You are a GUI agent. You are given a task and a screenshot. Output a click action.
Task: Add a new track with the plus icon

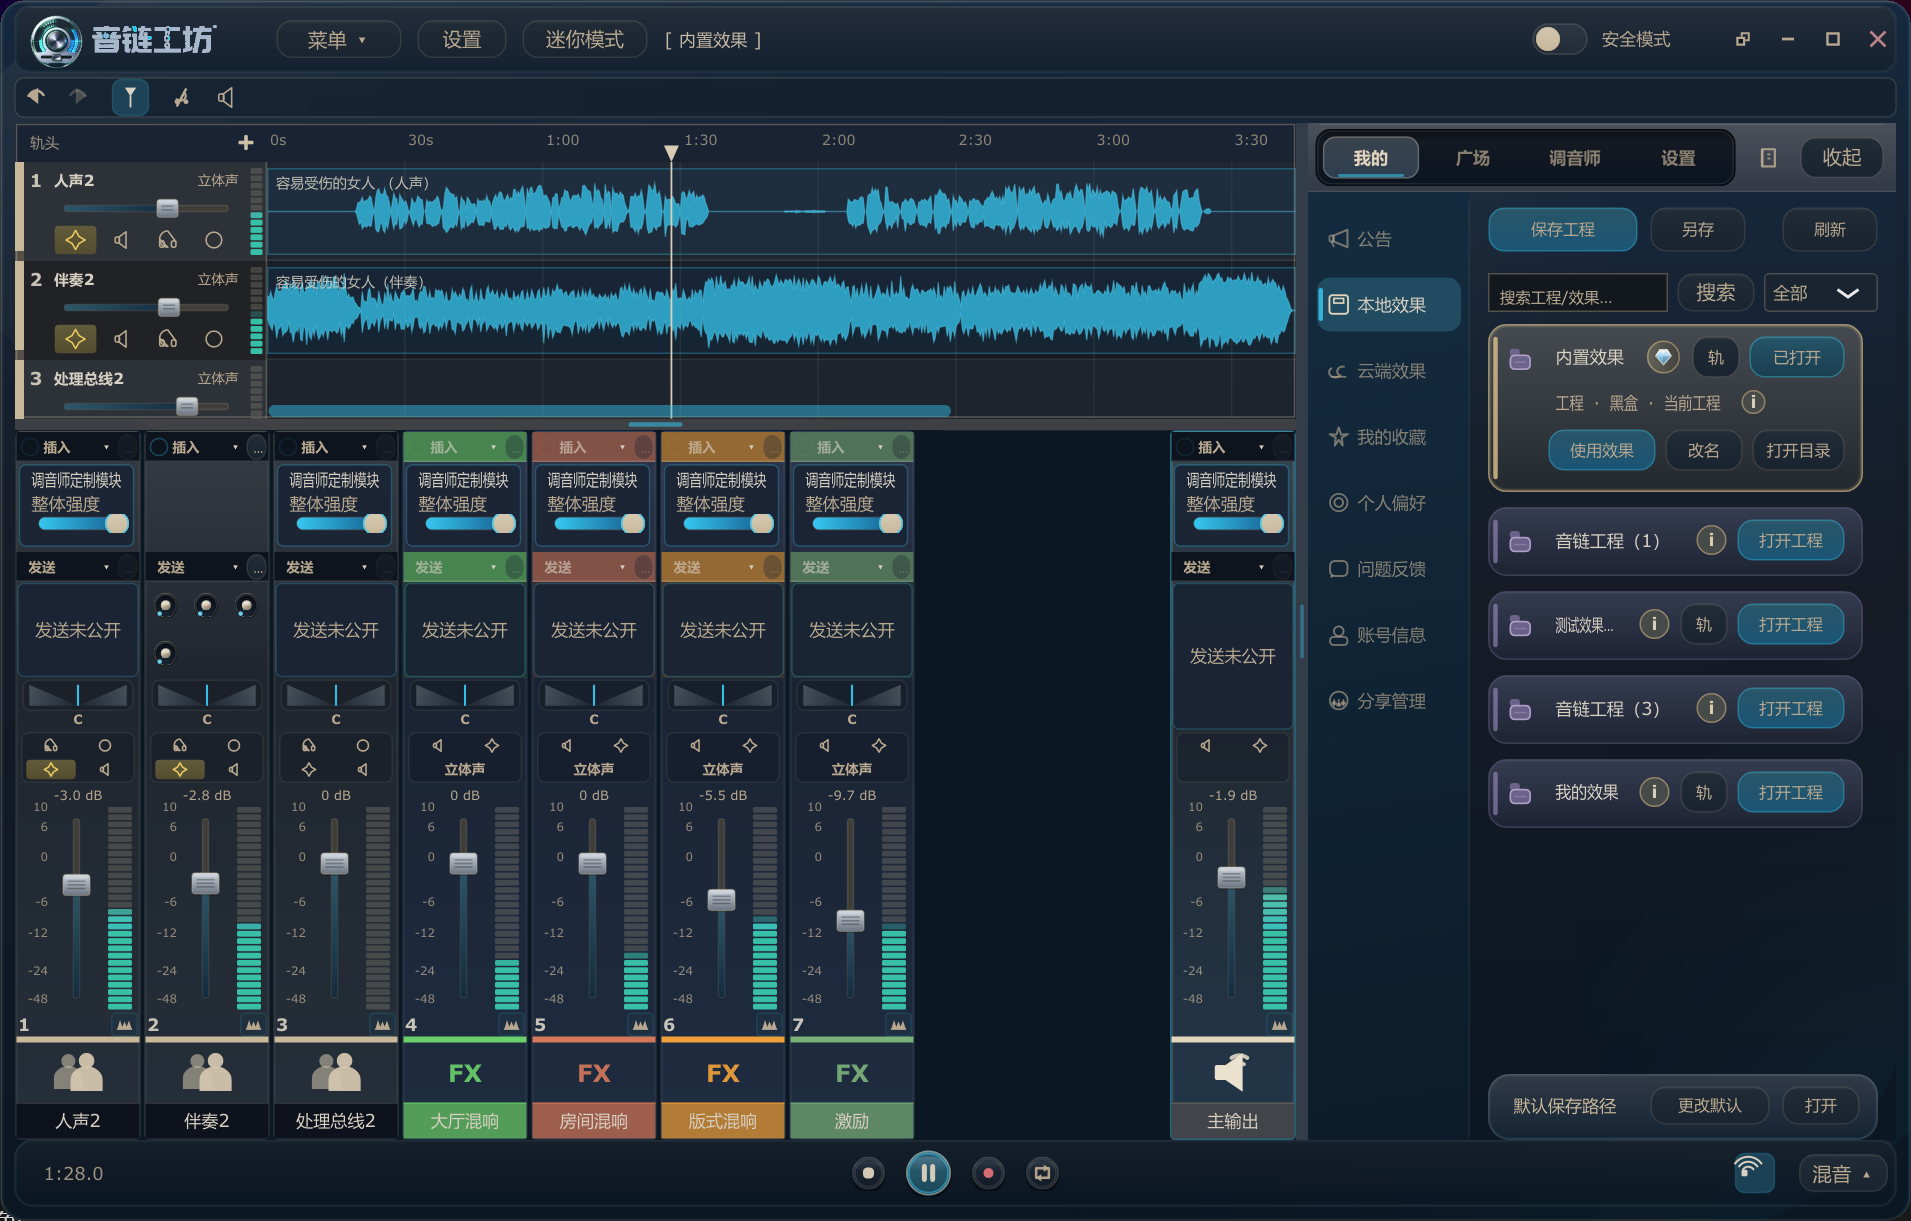pos(246,143)
